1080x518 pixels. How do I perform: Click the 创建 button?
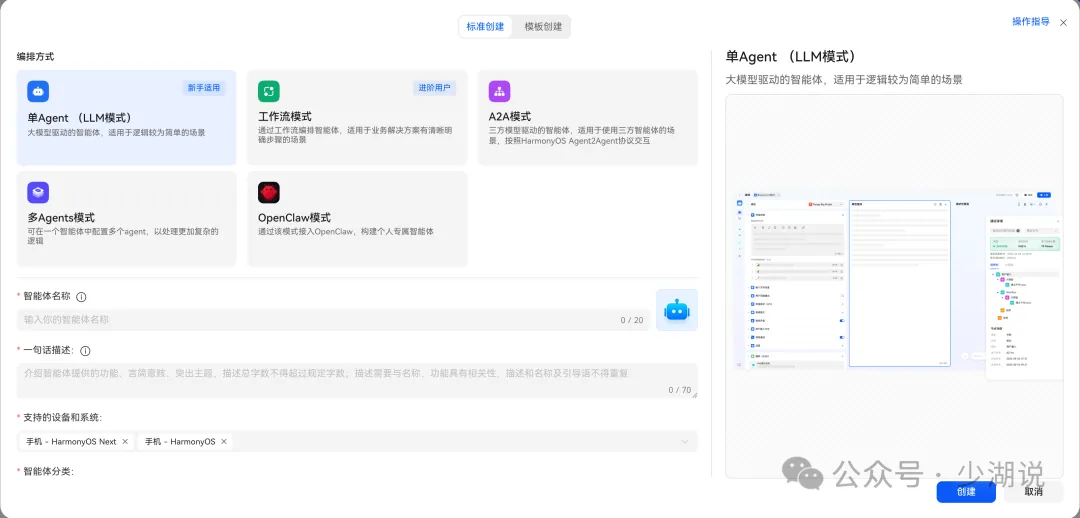click(x=966, y=491)
